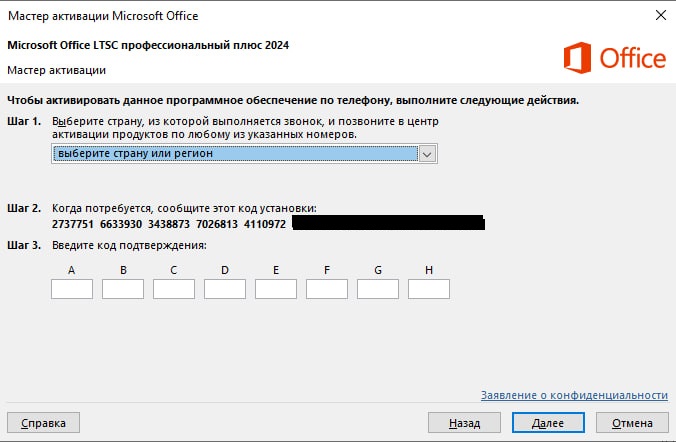Click the 'Microsoft Office LTSC профессиональный плюс 2024' heading
The height and width of the screenshot is (442, 676).
pos(148,45)
